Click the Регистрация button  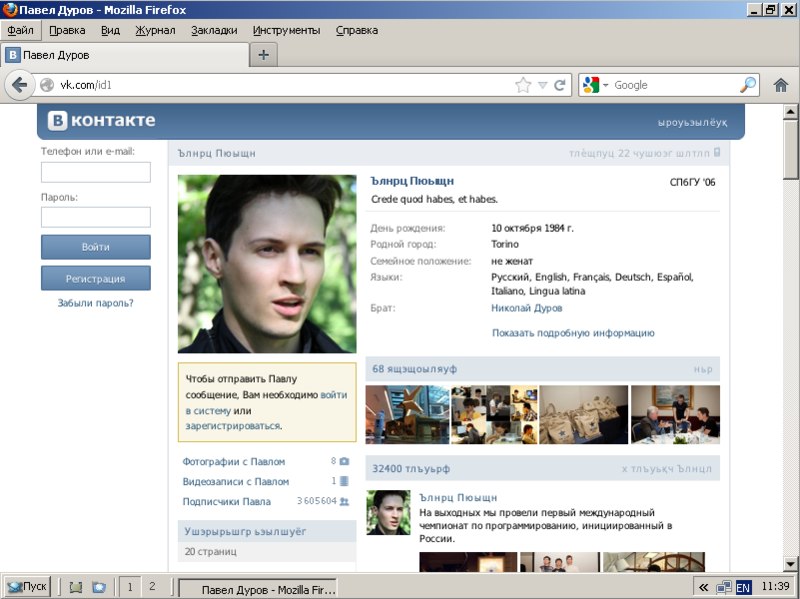(x=95, y=279)
